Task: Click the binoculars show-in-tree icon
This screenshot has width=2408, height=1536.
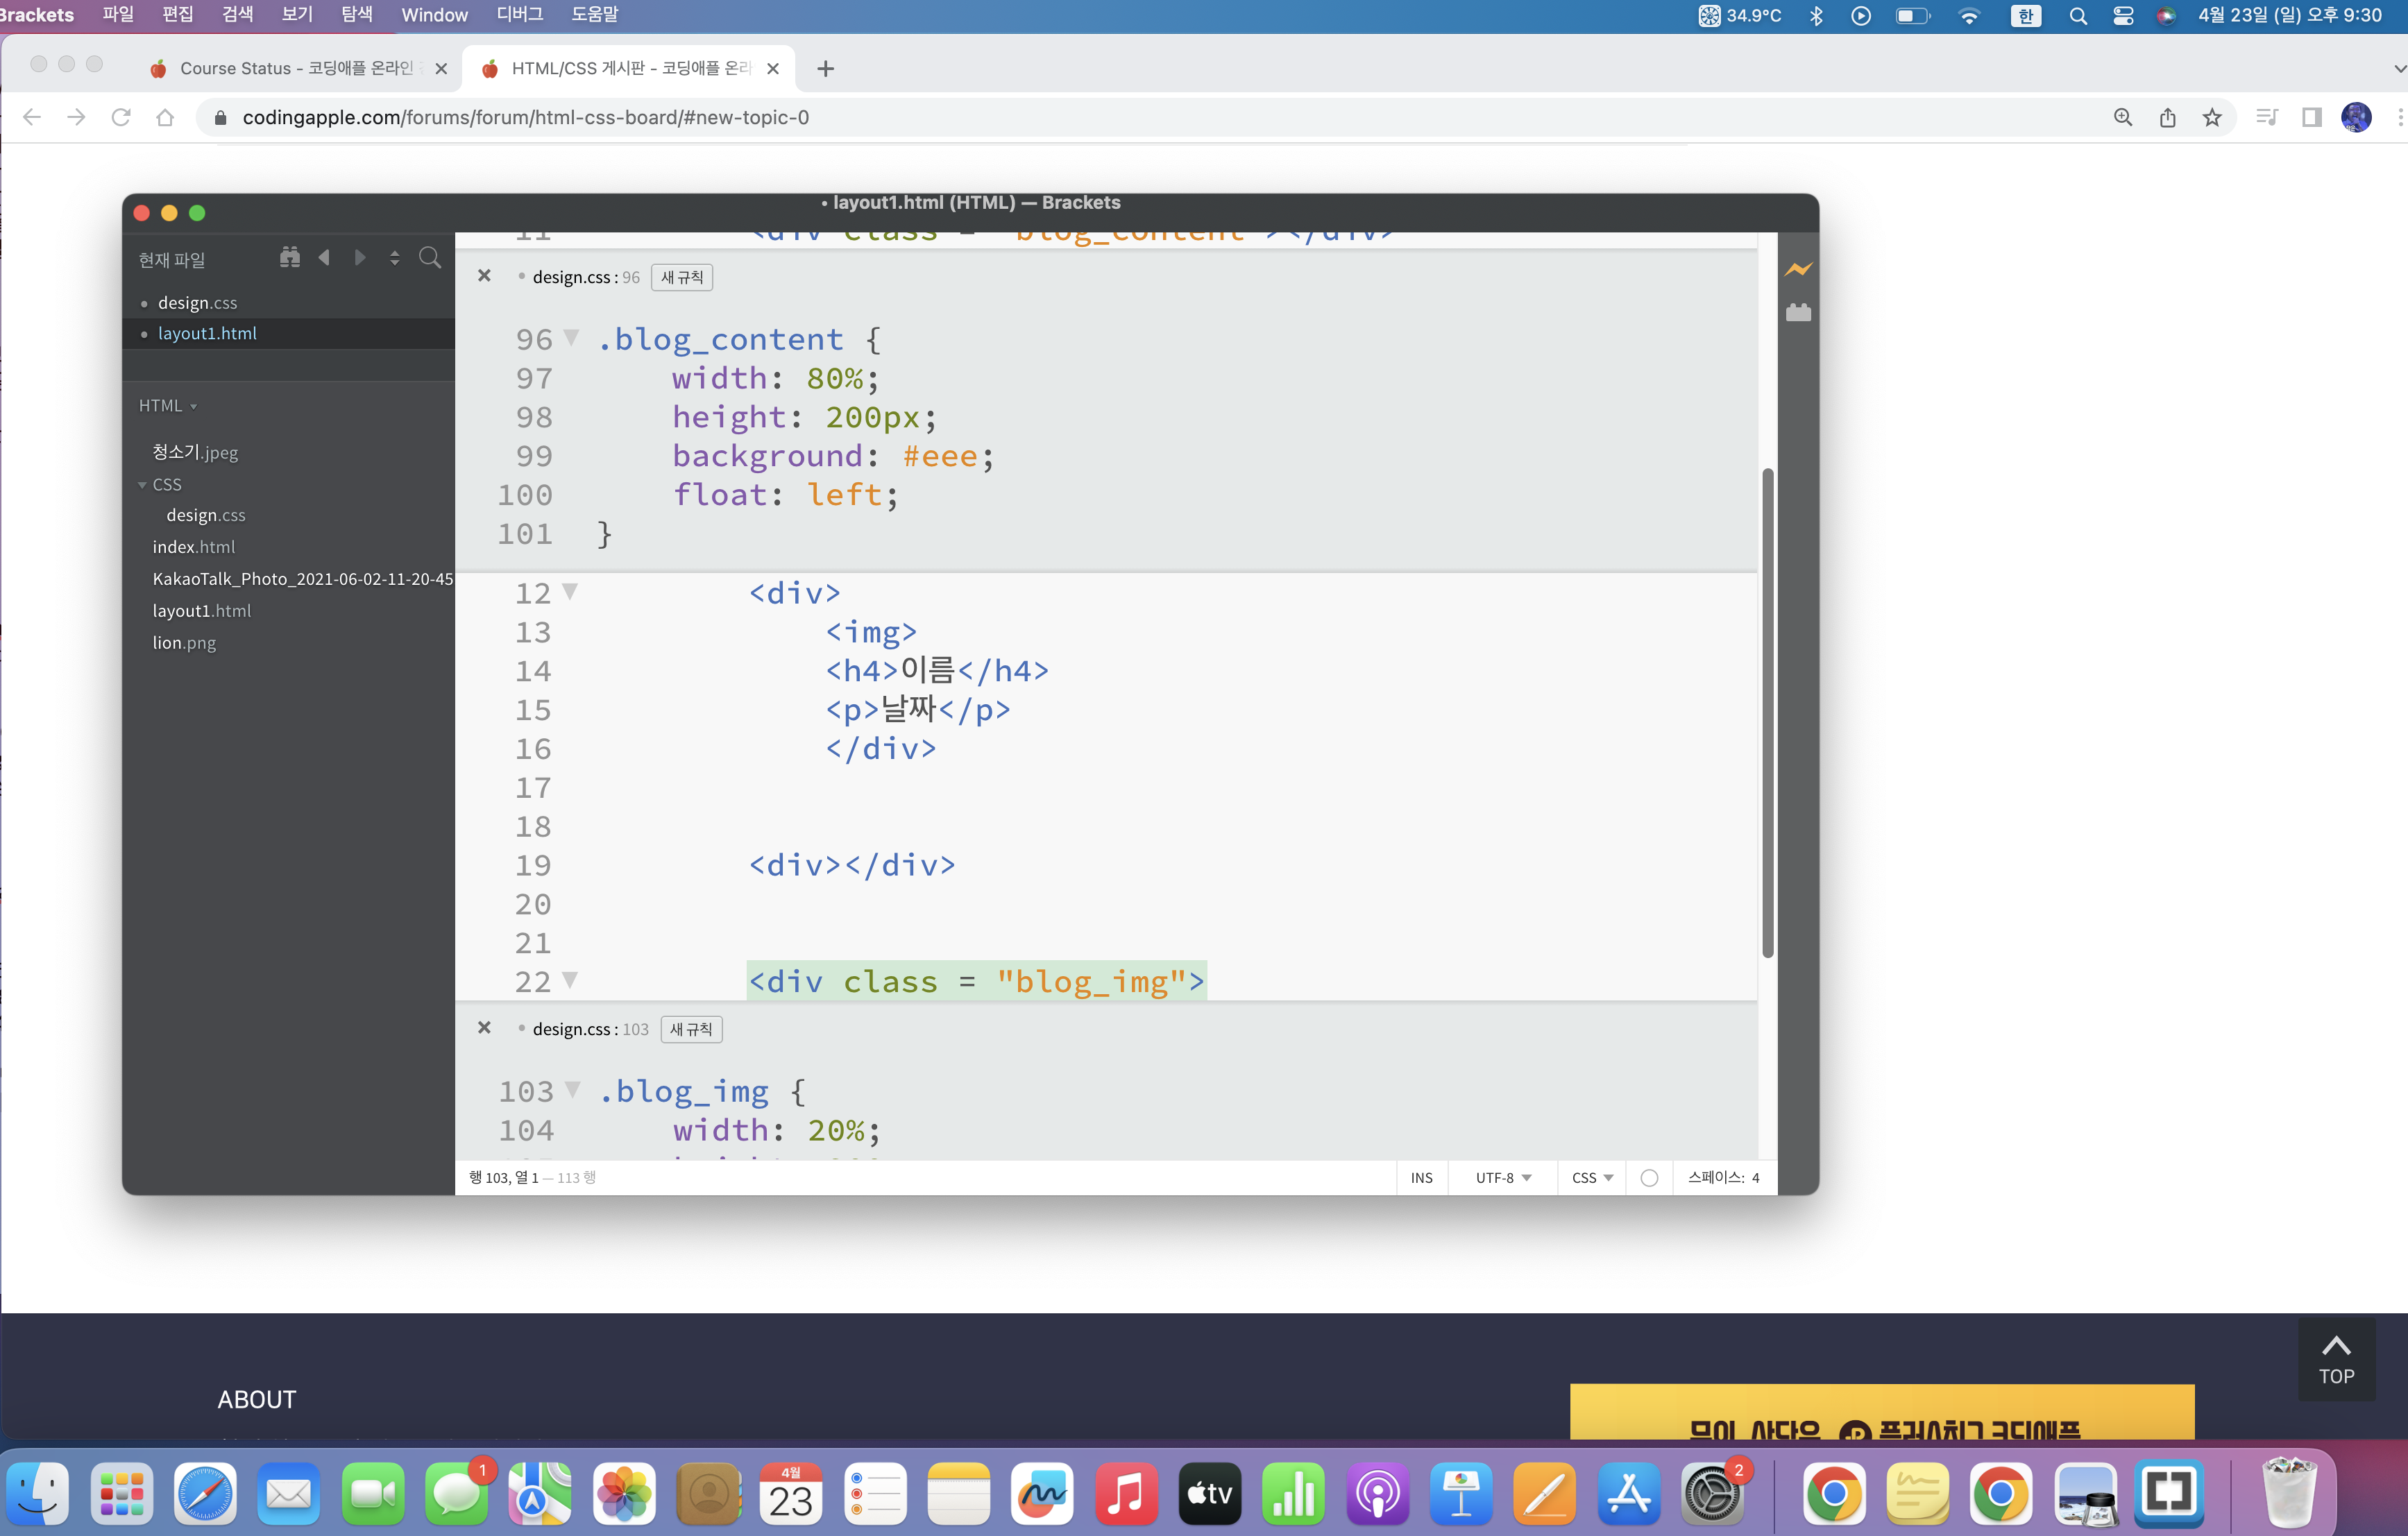Action: coord(290,258)
